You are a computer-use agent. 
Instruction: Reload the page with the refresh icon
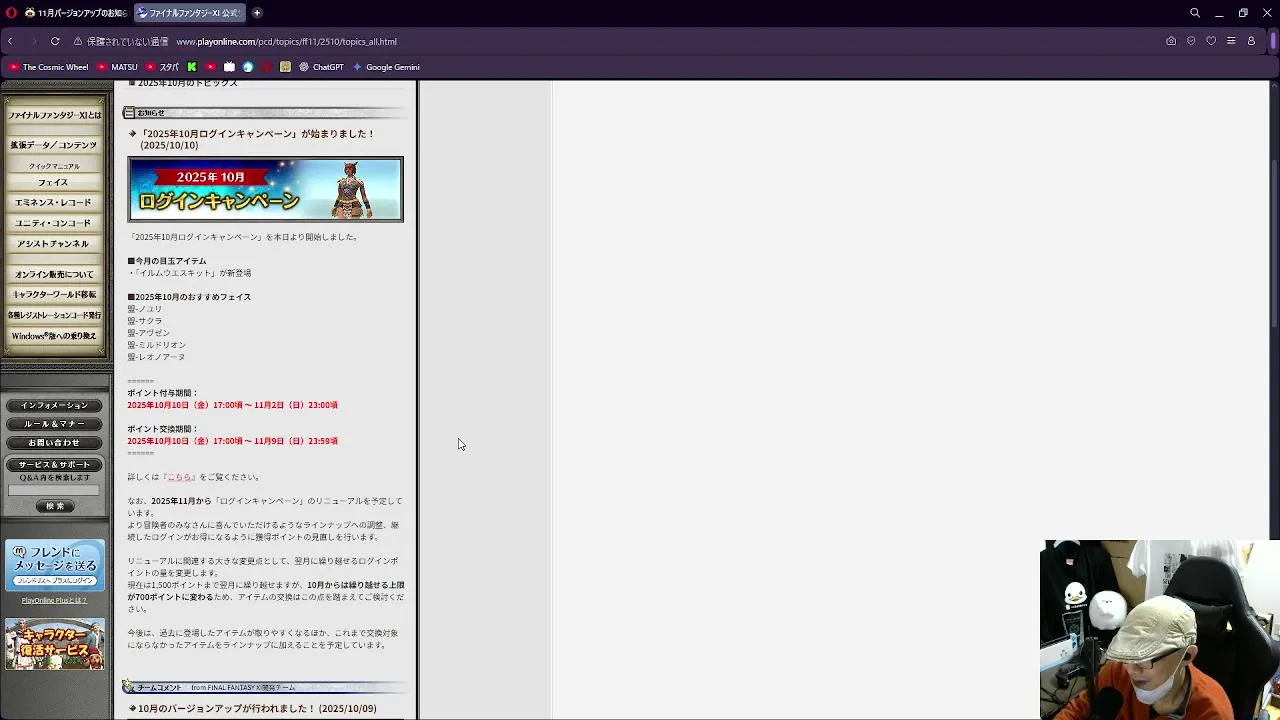(55, 41)
